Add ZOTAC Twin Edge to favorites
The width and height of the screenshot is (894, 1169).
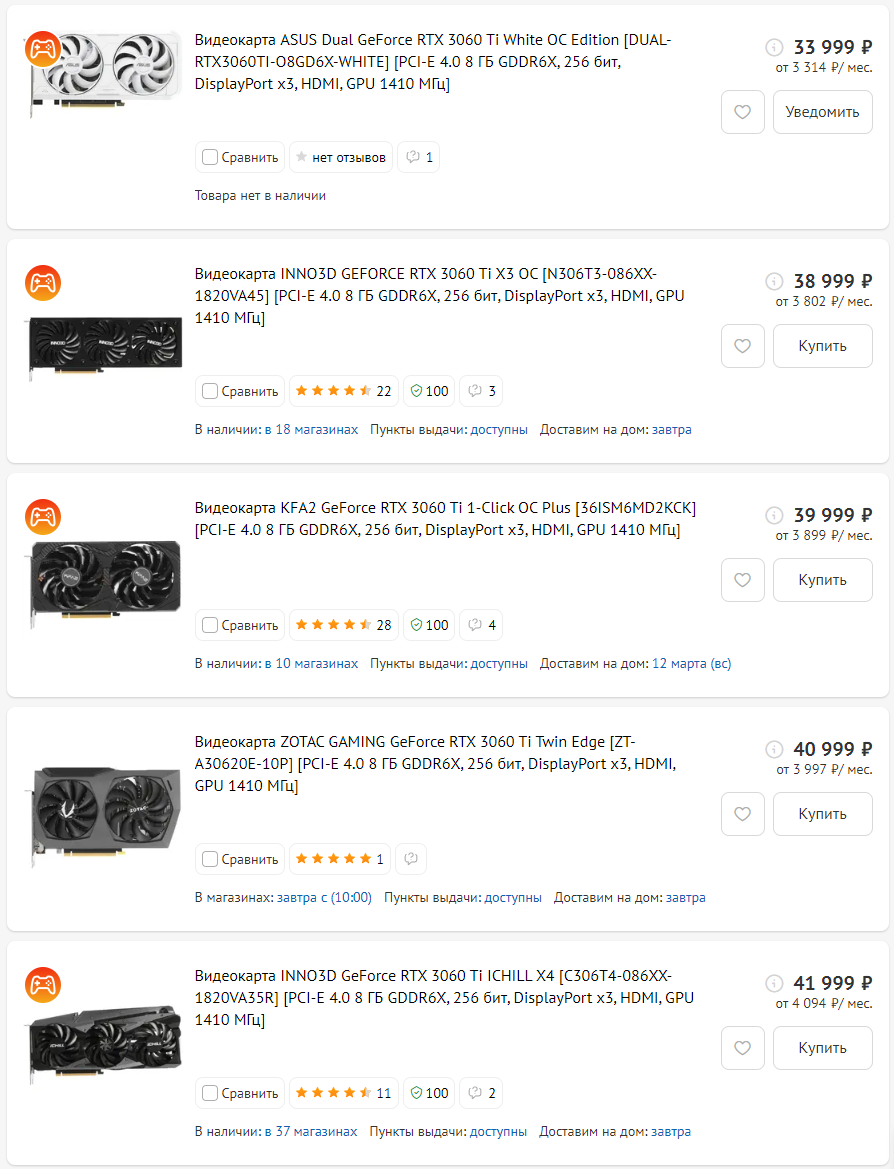click(742, 814)
